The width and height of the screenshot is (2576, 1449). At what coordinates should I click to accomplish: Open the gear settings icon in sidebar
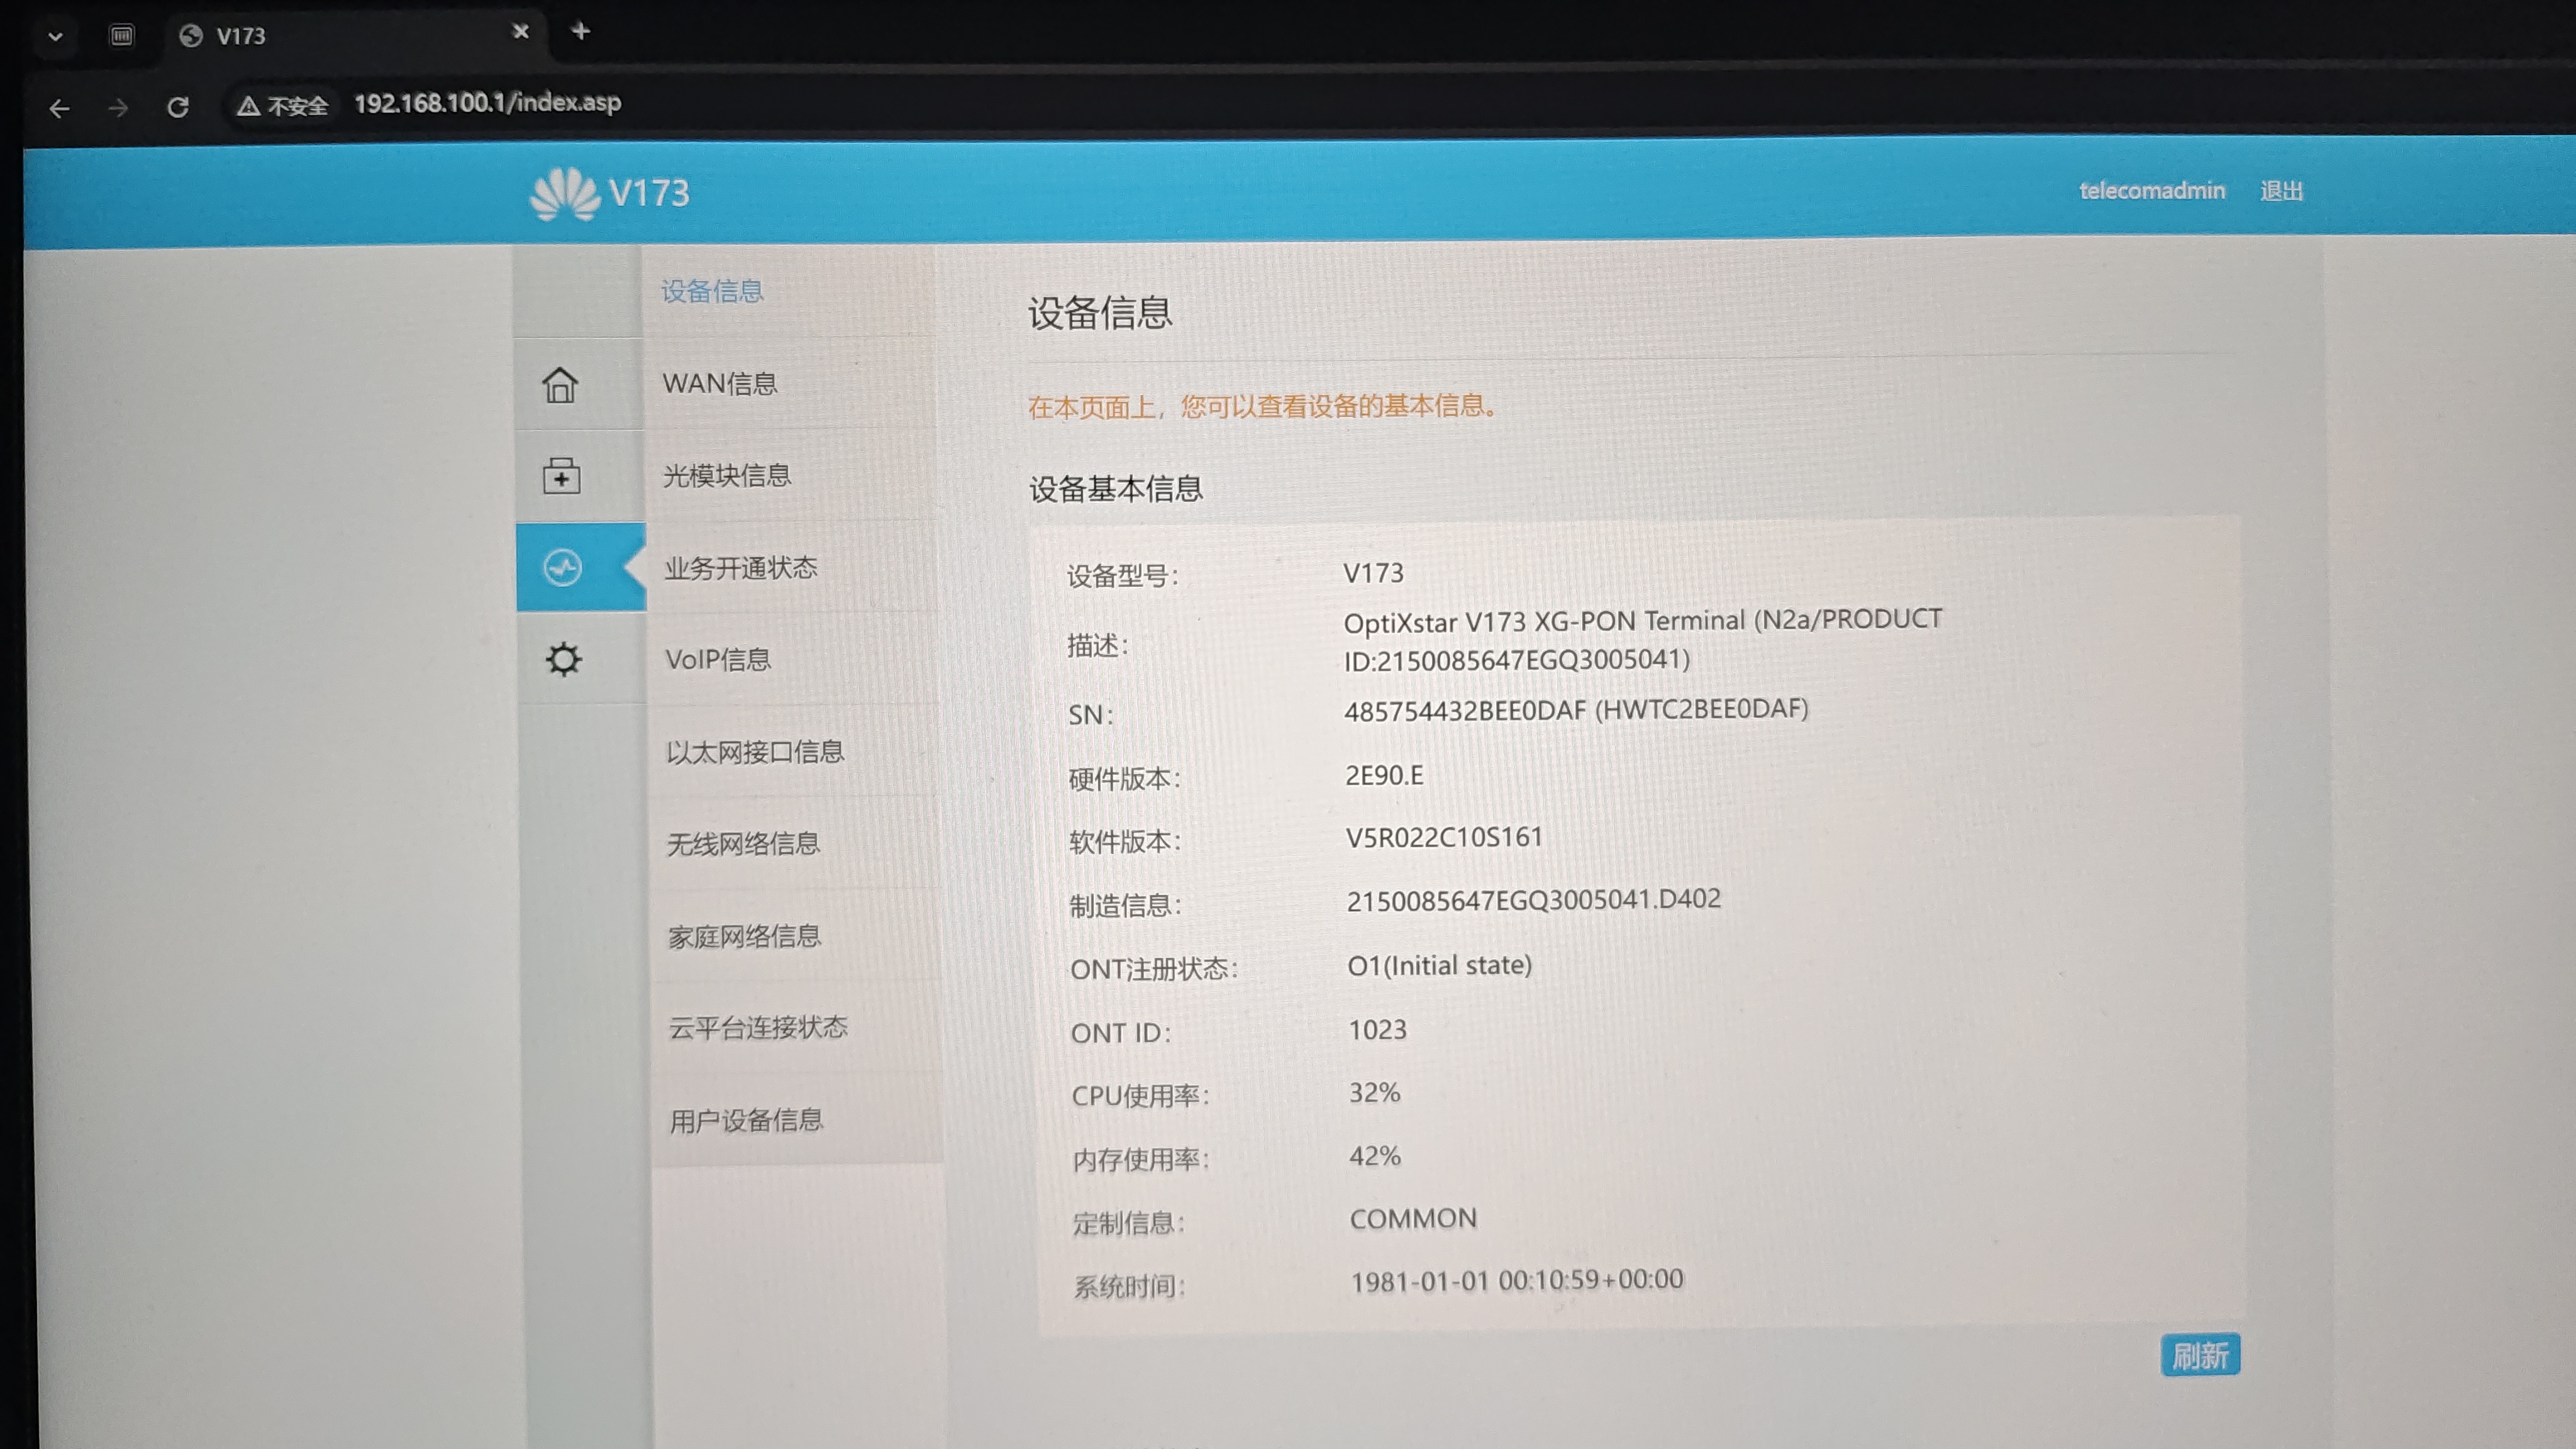pyautogui.click(x=563, y=660)
